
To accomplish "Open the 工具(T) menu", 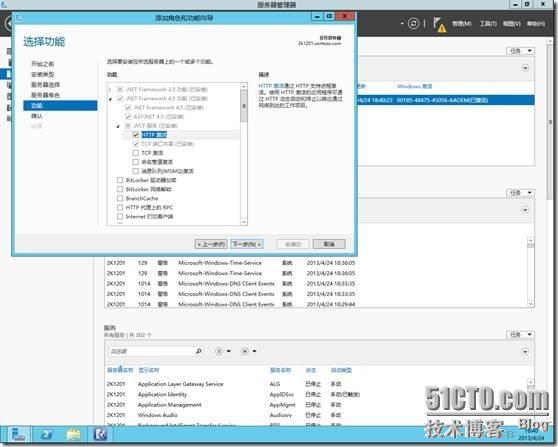I will (x=488, y=24).
